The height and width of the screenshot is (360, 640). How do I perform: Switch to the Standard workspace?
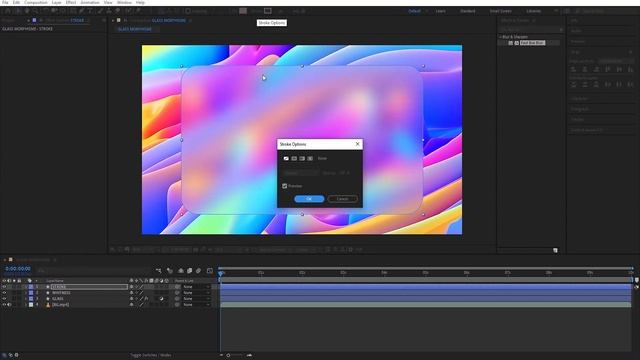click(x=468, y=11)
